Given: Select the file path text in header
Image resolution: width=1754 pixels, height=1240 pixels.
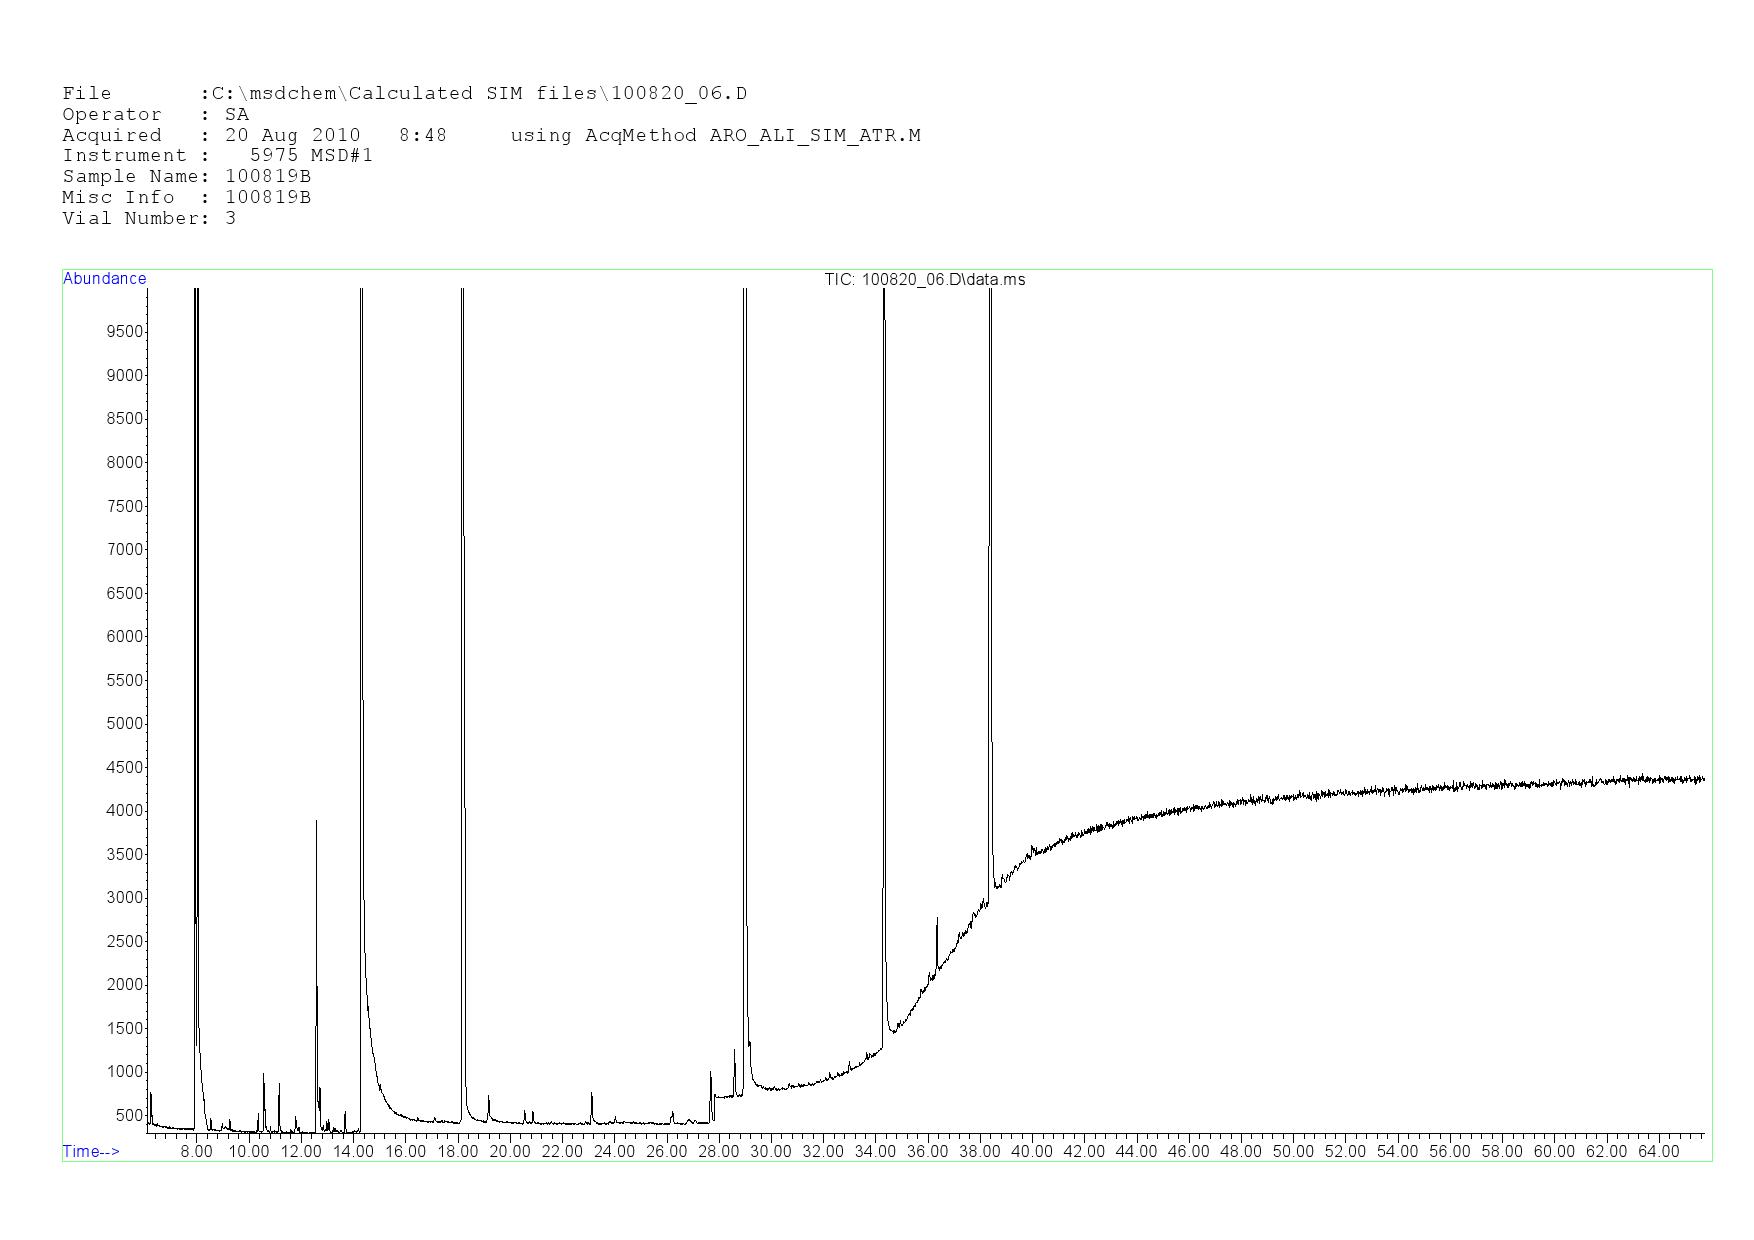Looking at the screenshot, I should tap(479, 94).
